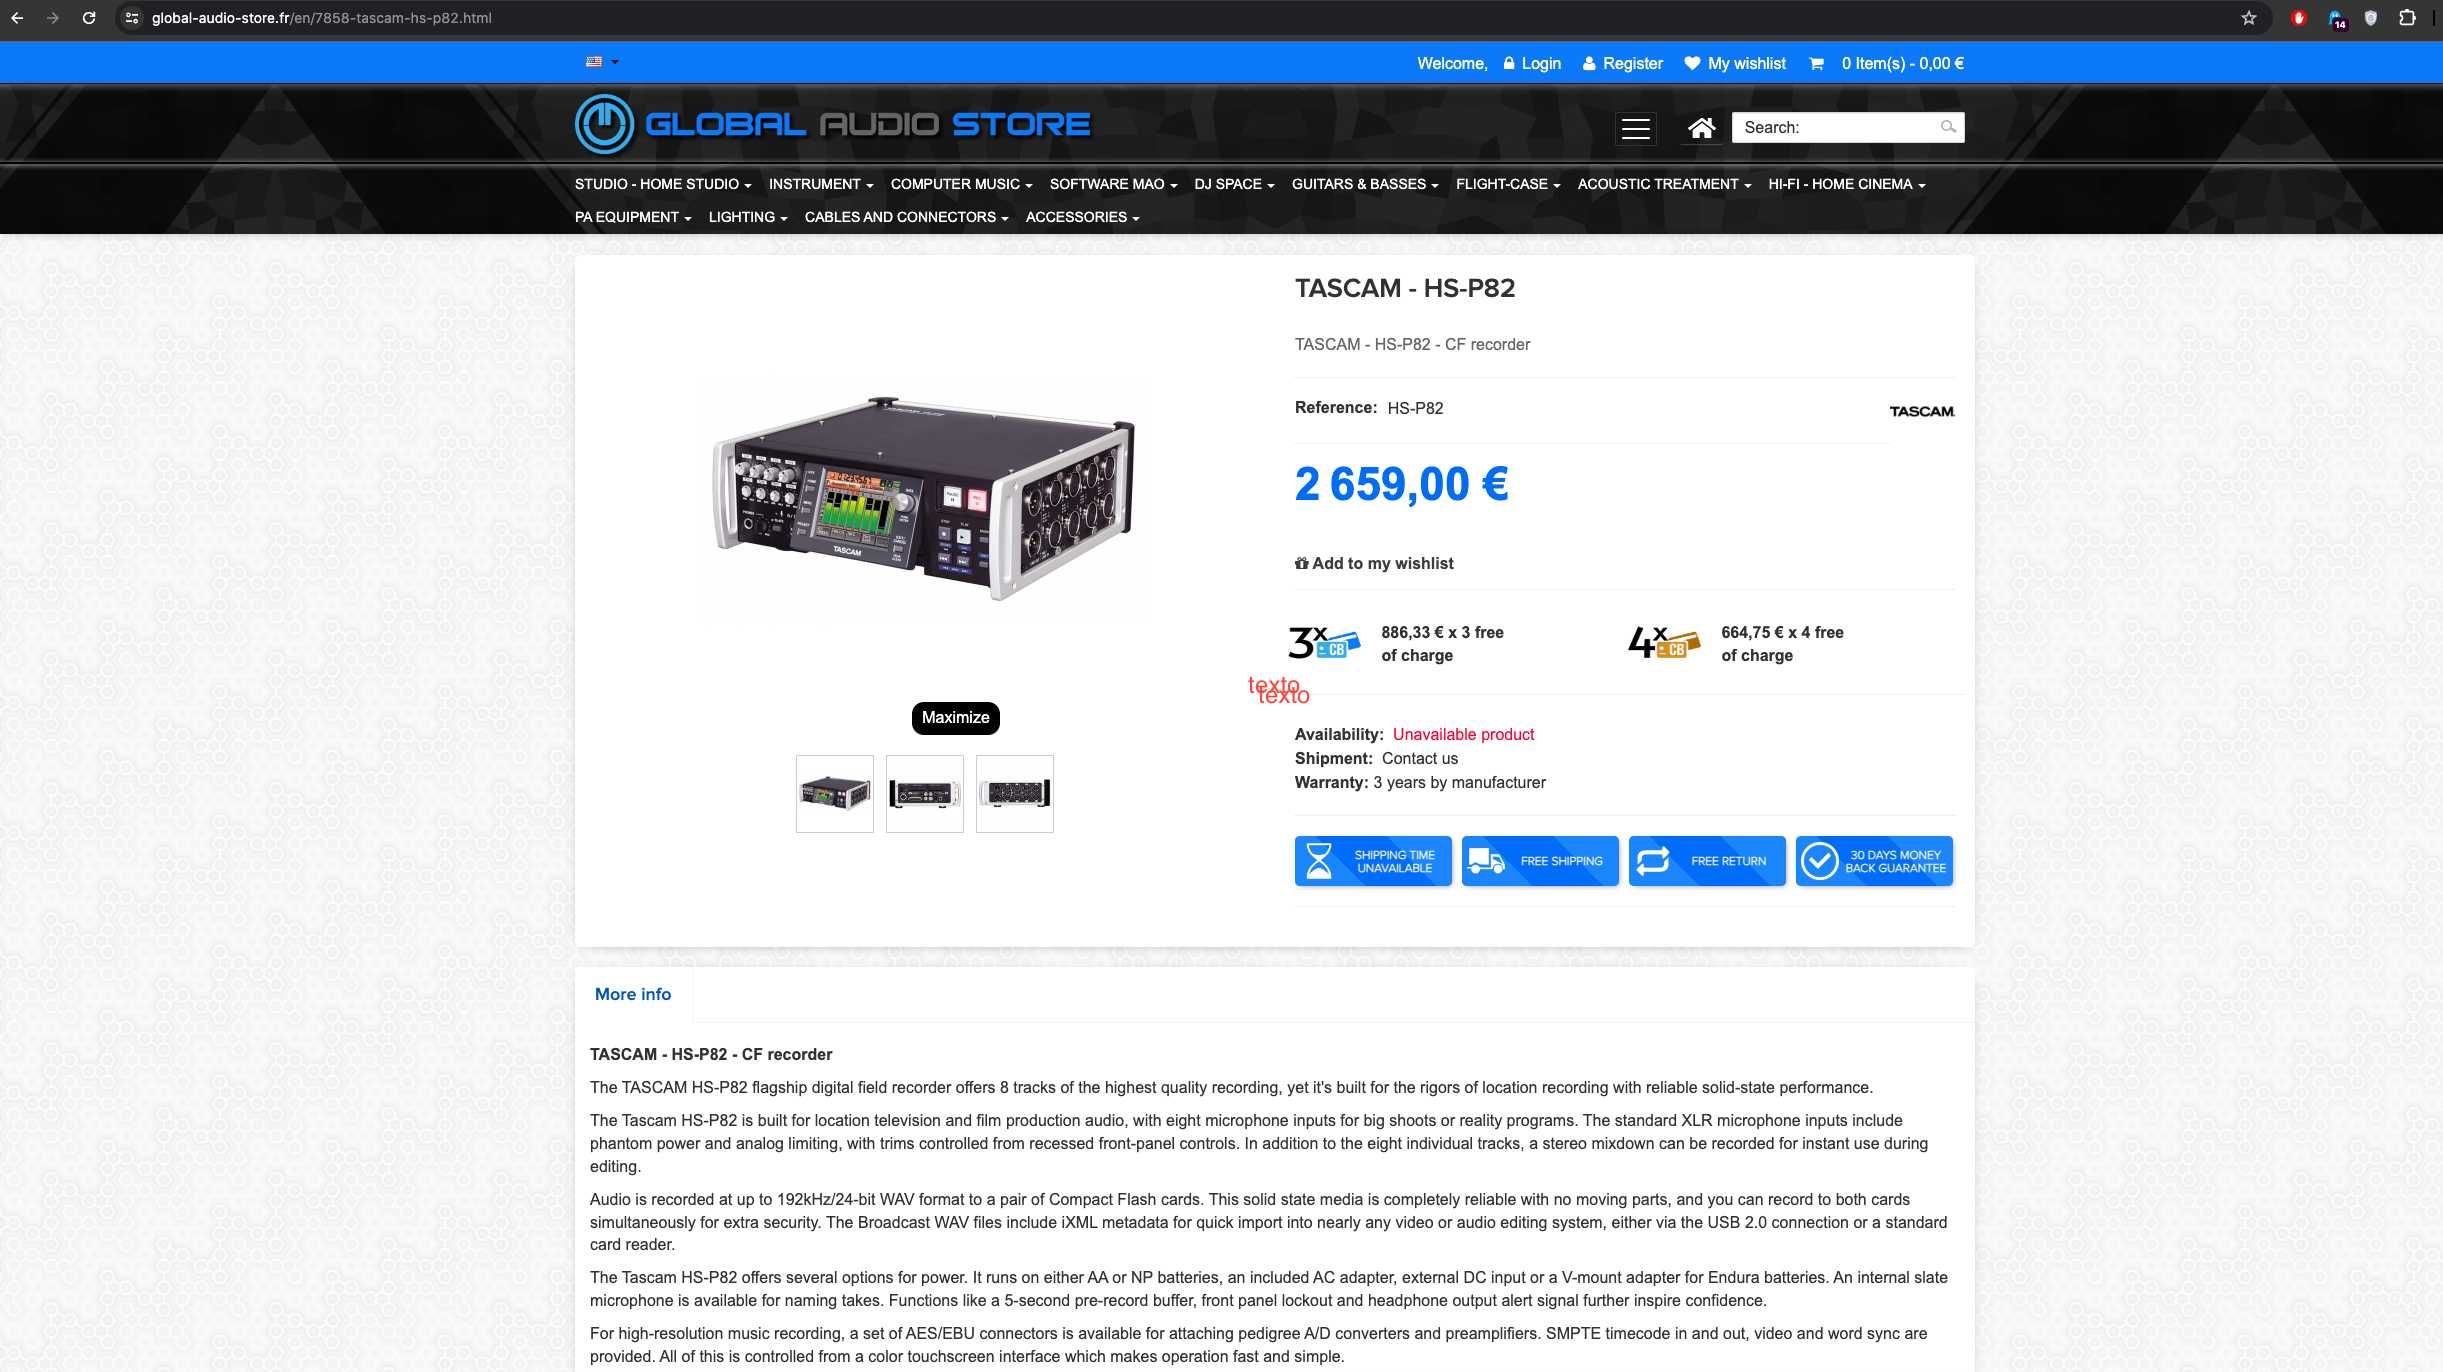Click Add to my wishlist
This screenshot has width=2443, height=1372.
click(1374, 564)
